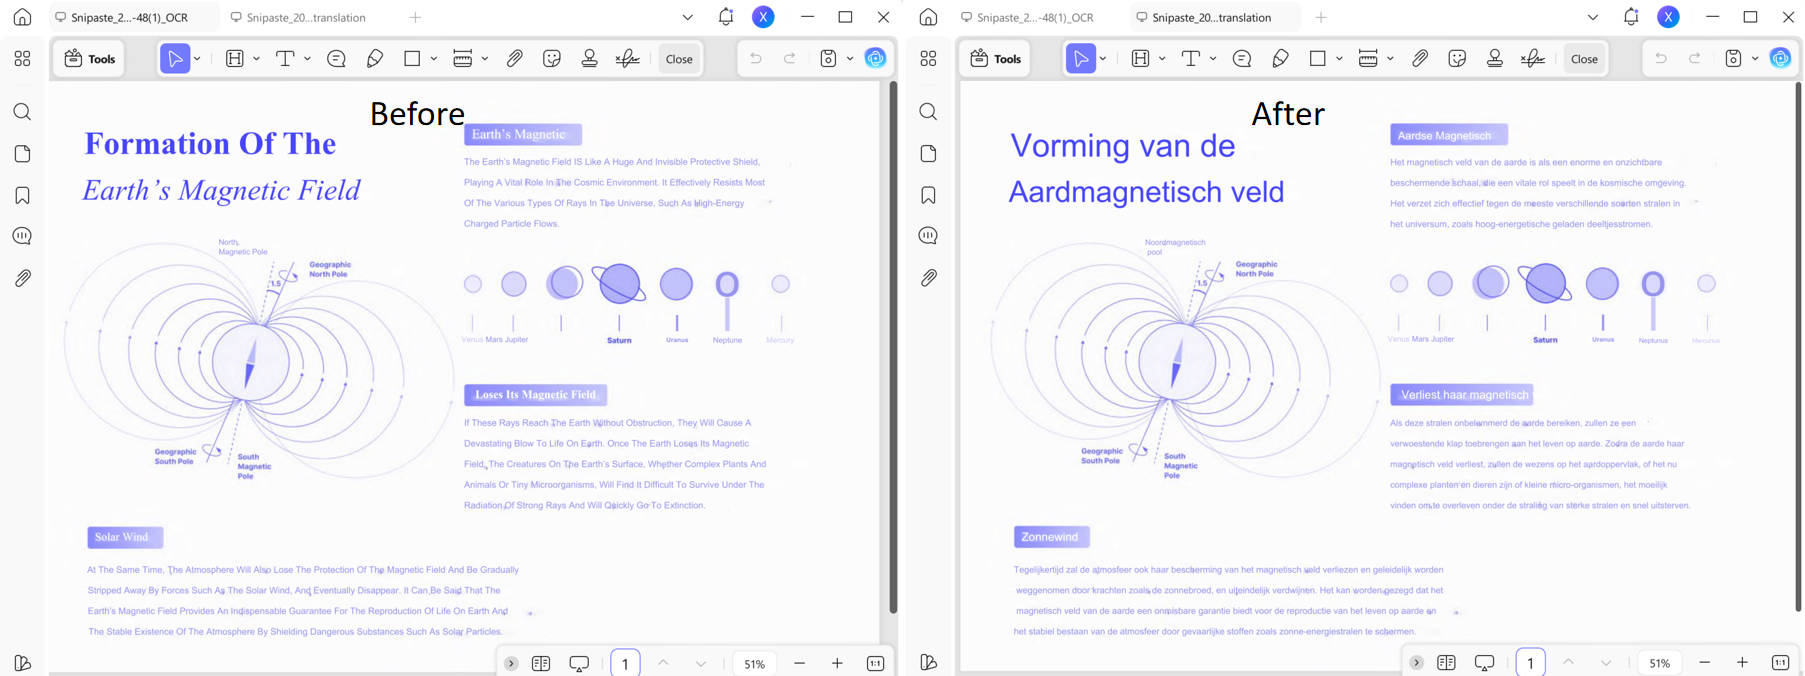Open the search panel in left window sidebar
Viewport: 1805px width, 676px height.
tap(22, 112)
